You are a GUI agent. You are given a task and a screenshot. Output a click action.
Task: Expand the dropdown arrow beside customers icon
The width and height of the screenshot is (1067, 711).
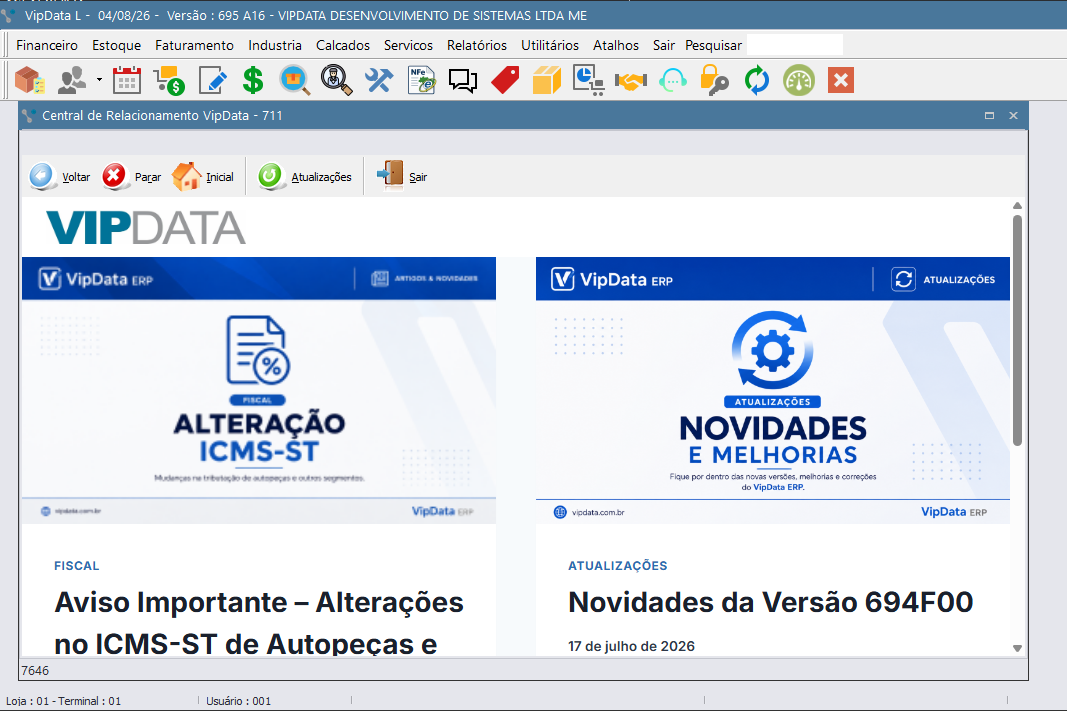click(99, 80)
